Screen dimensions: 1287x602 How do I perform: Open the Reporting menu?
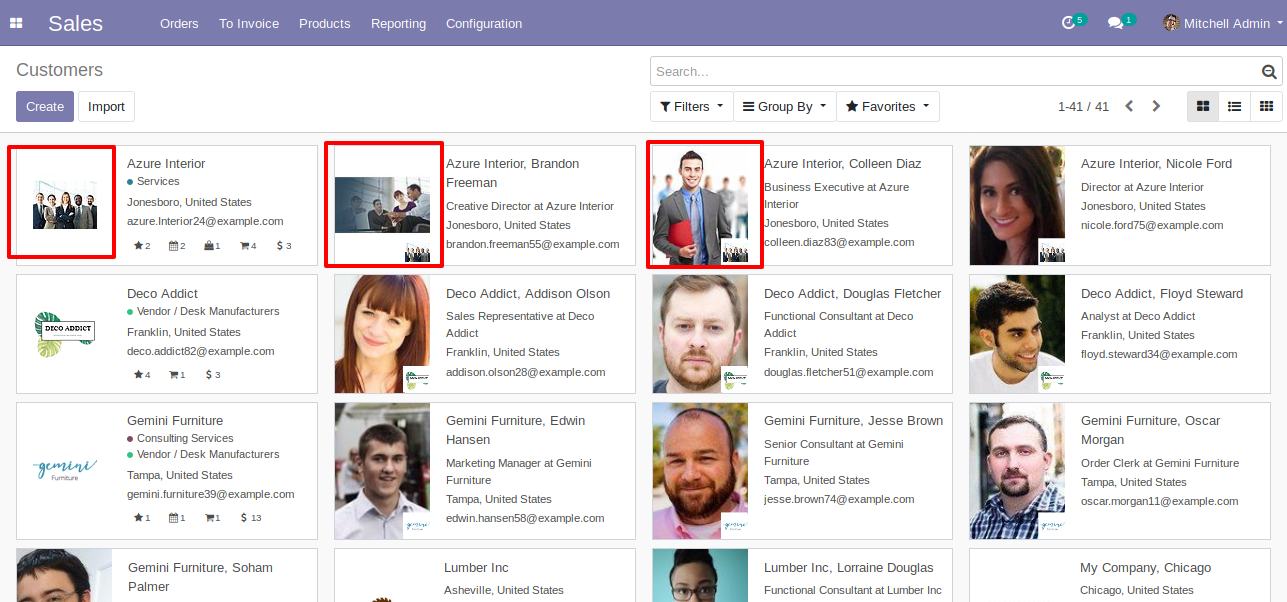pos(398,23)
